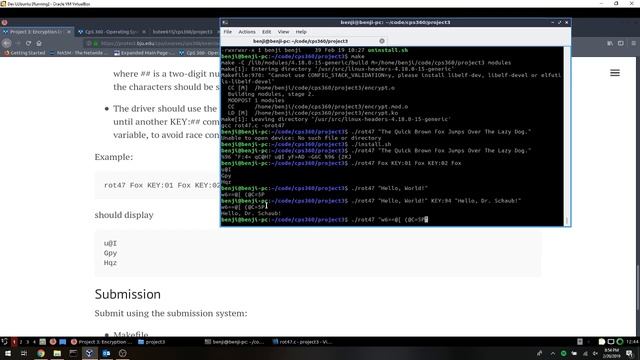This screenshot has height=360, width=640.
Task: Click Windows taskbar clock
Action: (612, 353)
